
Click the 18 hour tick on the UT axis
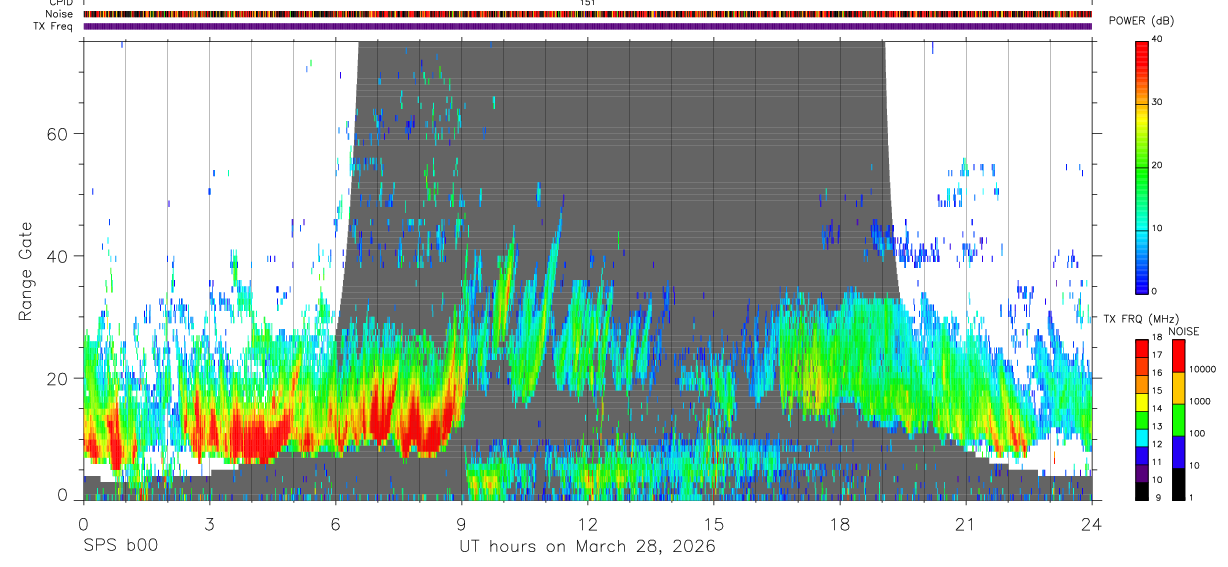pos(840,523)
